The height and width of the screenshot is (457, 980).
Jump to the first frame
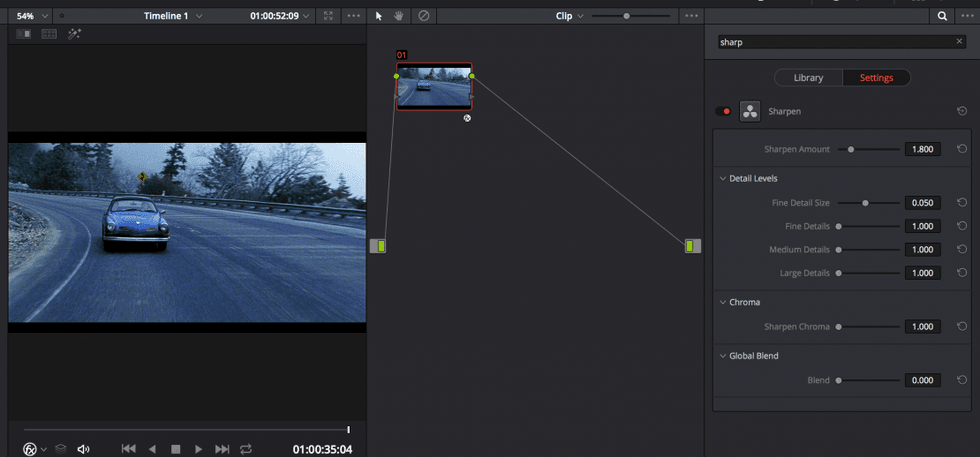click(x=128, y=449)
